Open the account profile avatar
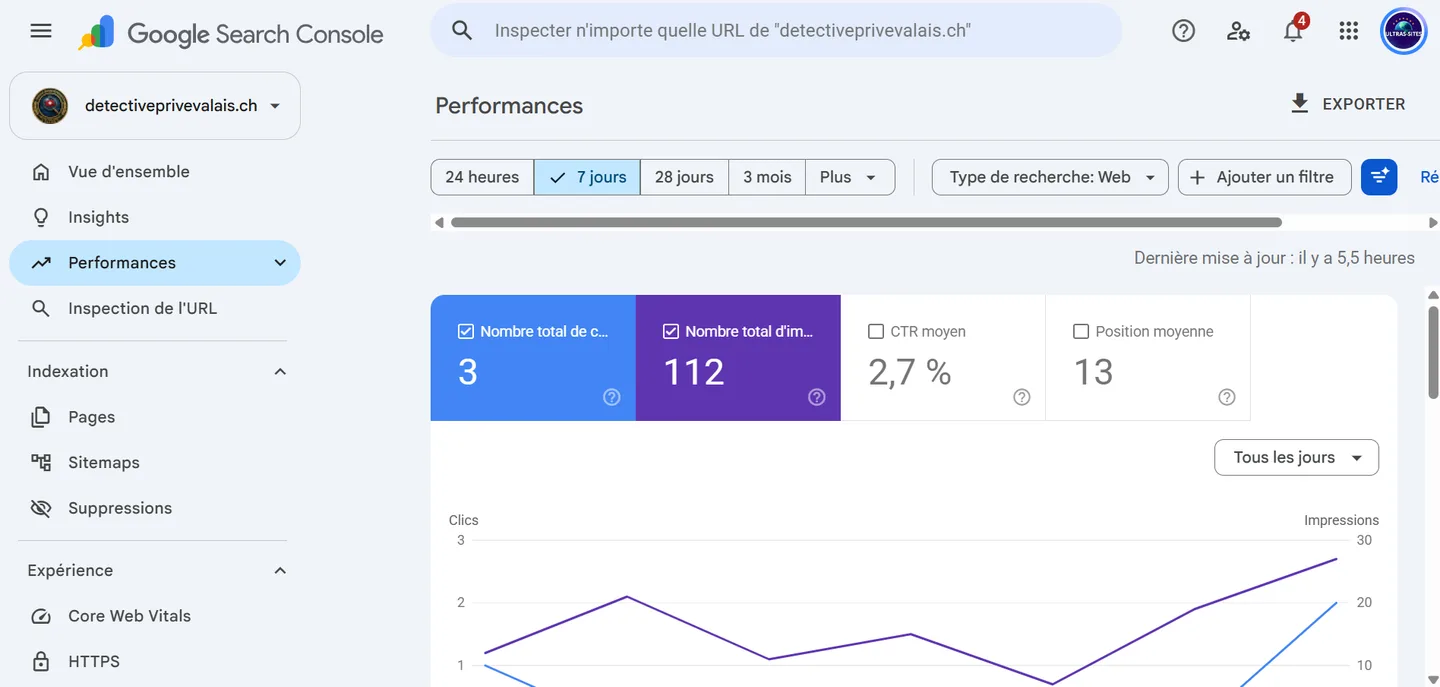This screenshot has height=687, width=1440. click(1403, 31)
